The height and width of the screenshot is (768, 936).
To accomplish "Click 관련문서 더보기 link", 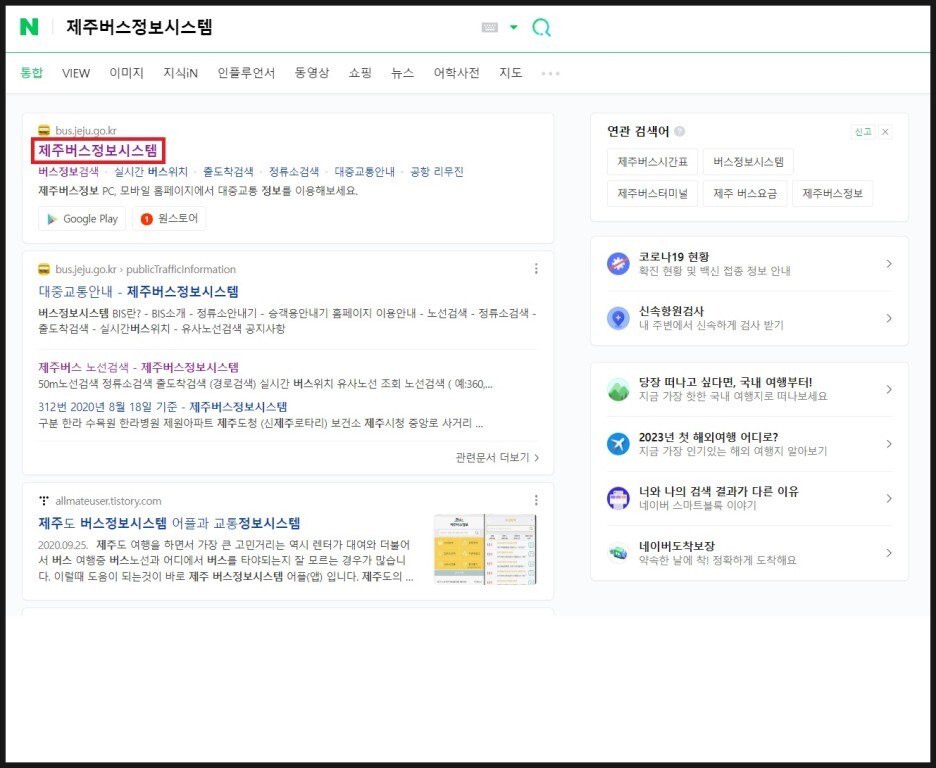I will coord(497,458).
